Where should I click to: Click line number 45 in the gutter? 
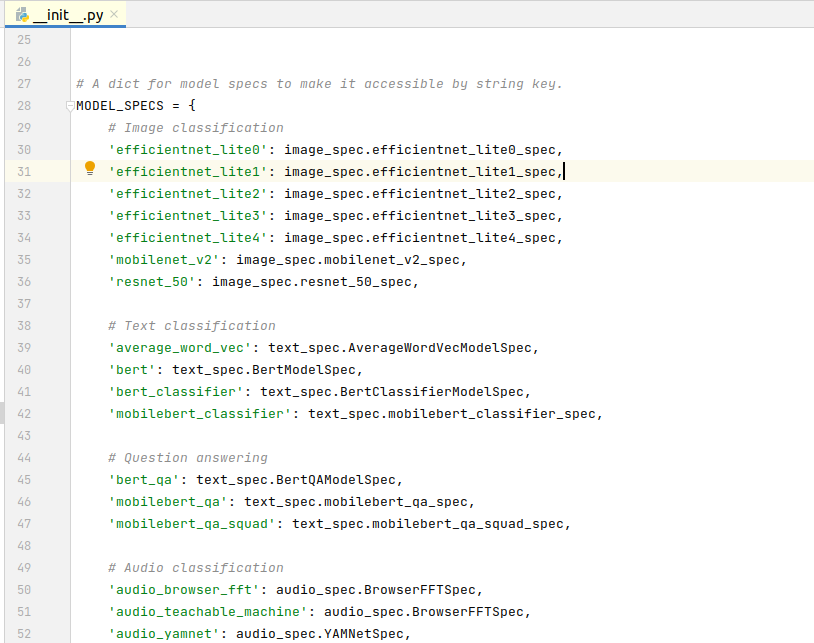pyautogui.click(x=24, y=480)
